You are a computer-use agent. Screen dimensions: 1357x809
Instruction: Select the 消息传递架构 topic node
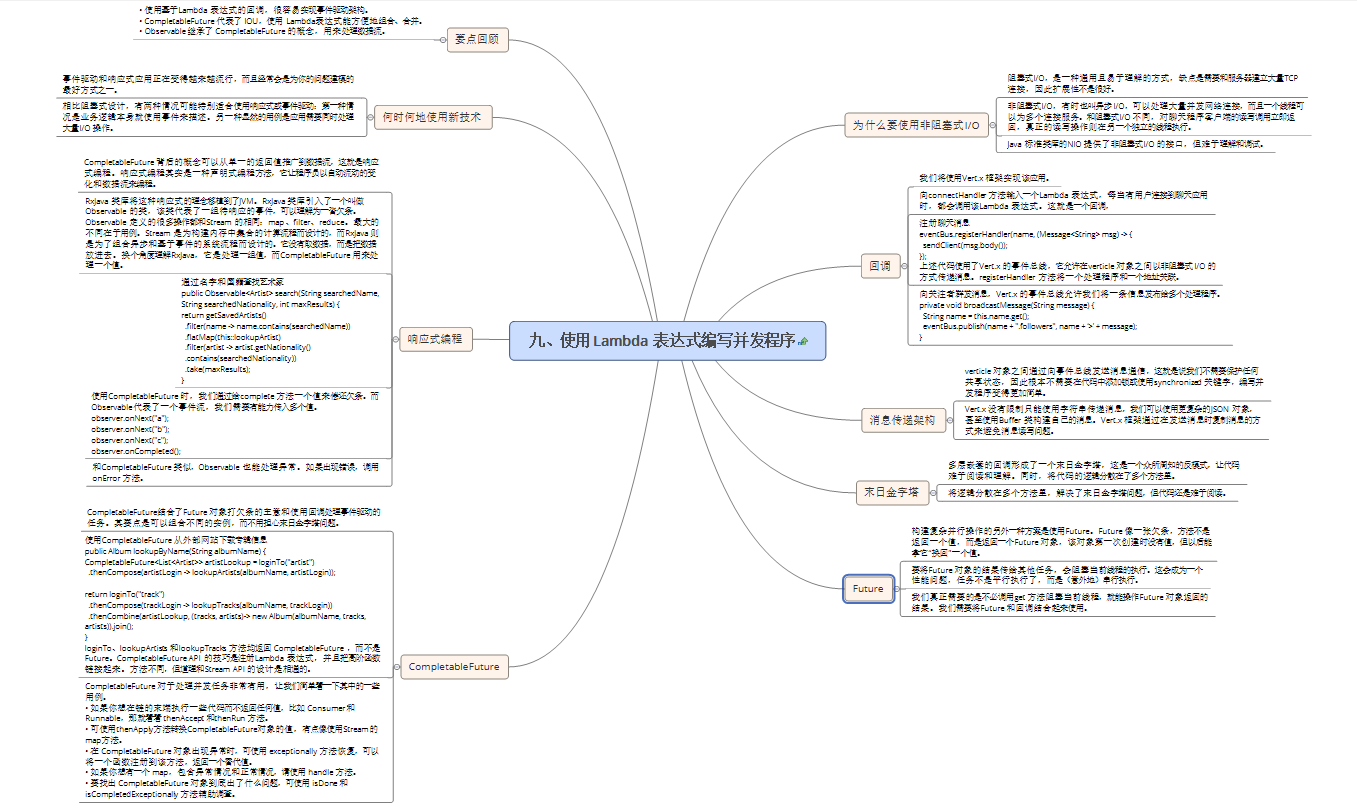point(902,421)
